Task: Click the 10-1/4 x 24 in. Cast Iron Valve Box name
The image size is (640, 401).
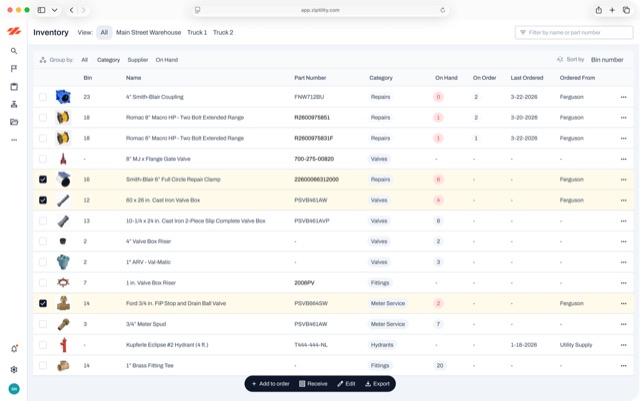Action: click(196, 221)
